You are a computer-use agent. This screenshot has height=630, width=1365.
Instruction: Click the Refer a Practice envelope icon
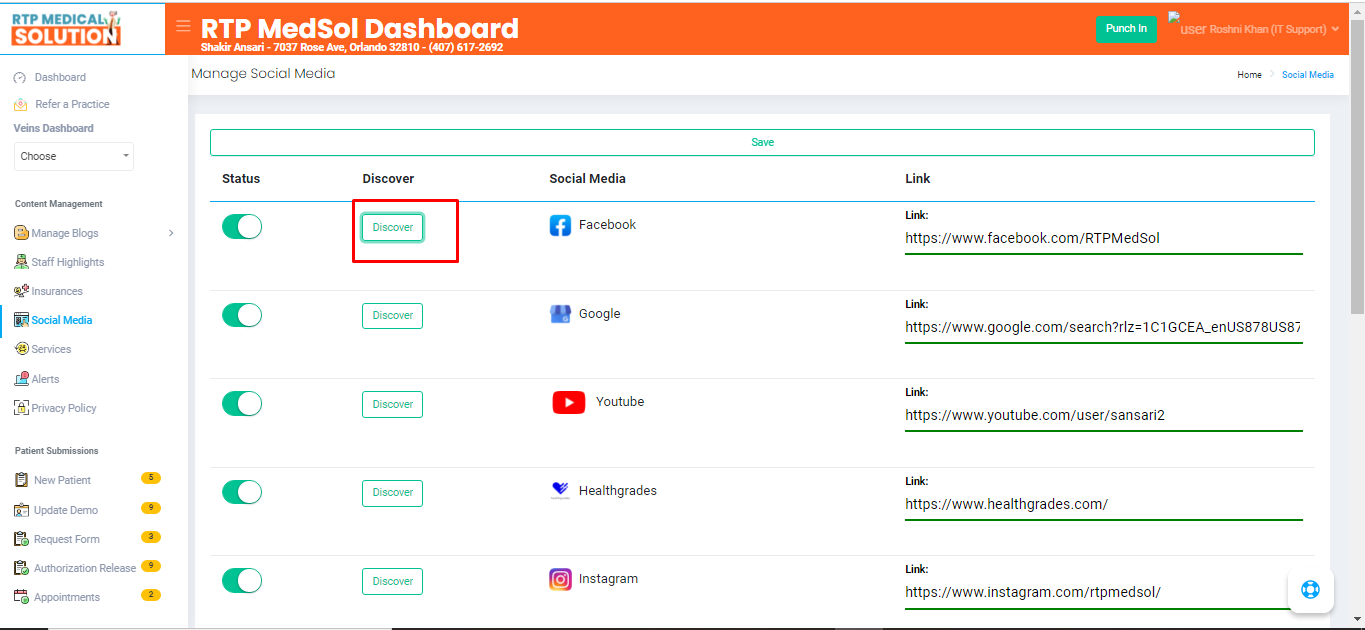(x=21, y=104)
